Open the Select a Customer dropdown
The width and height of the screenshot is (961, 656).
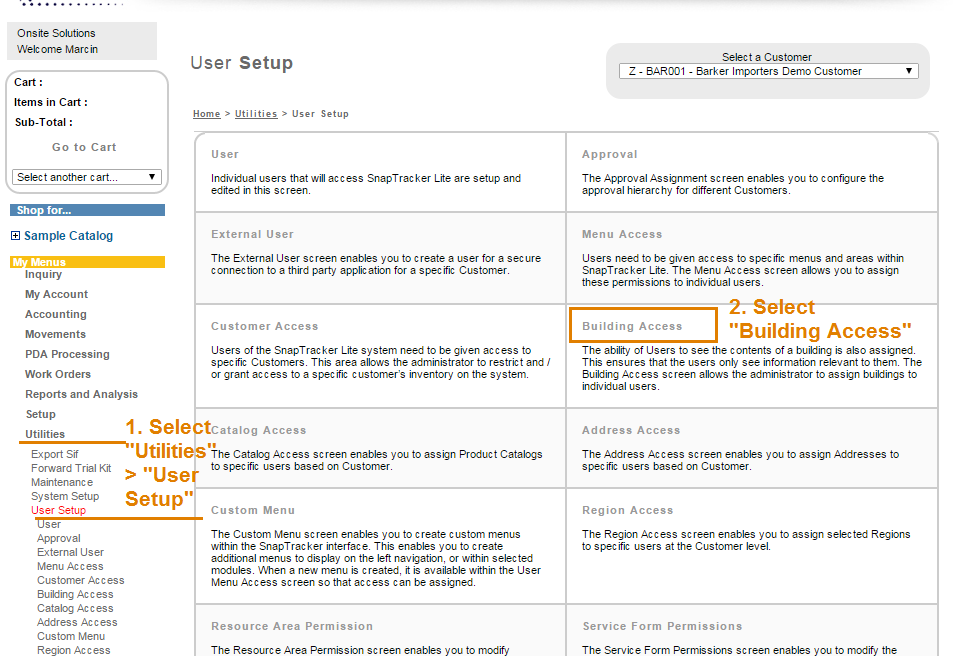point(768,72)
